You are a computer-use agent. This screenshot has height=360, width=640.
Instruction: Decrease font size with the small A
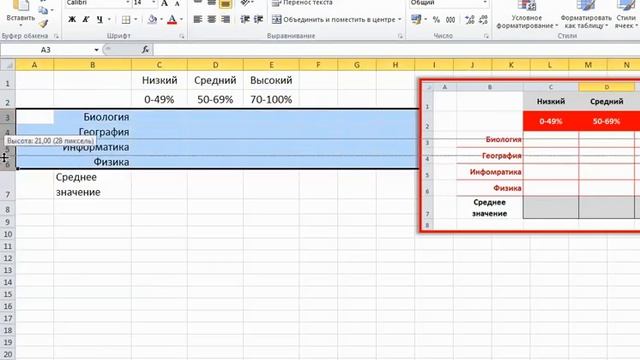pos(177,3)
